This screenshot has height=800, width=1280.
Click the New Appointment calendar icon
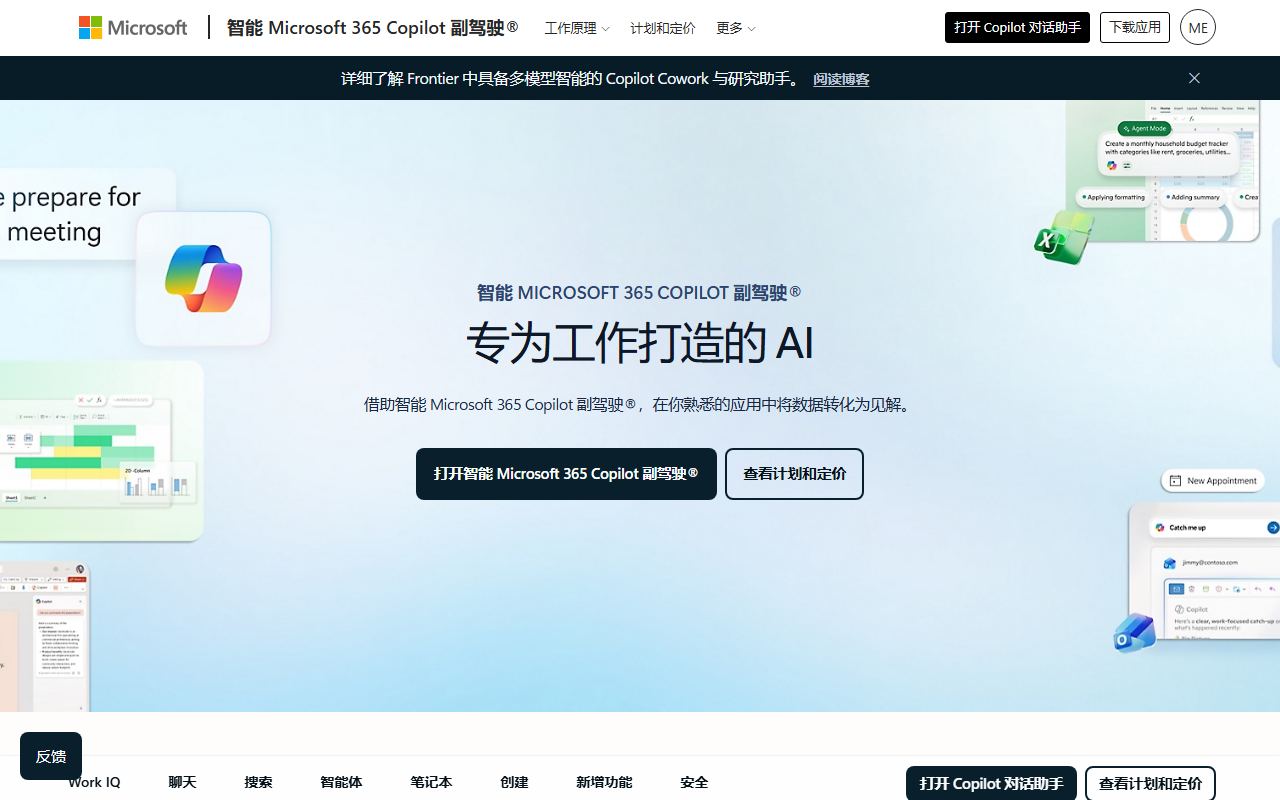tap(1175, 481)
